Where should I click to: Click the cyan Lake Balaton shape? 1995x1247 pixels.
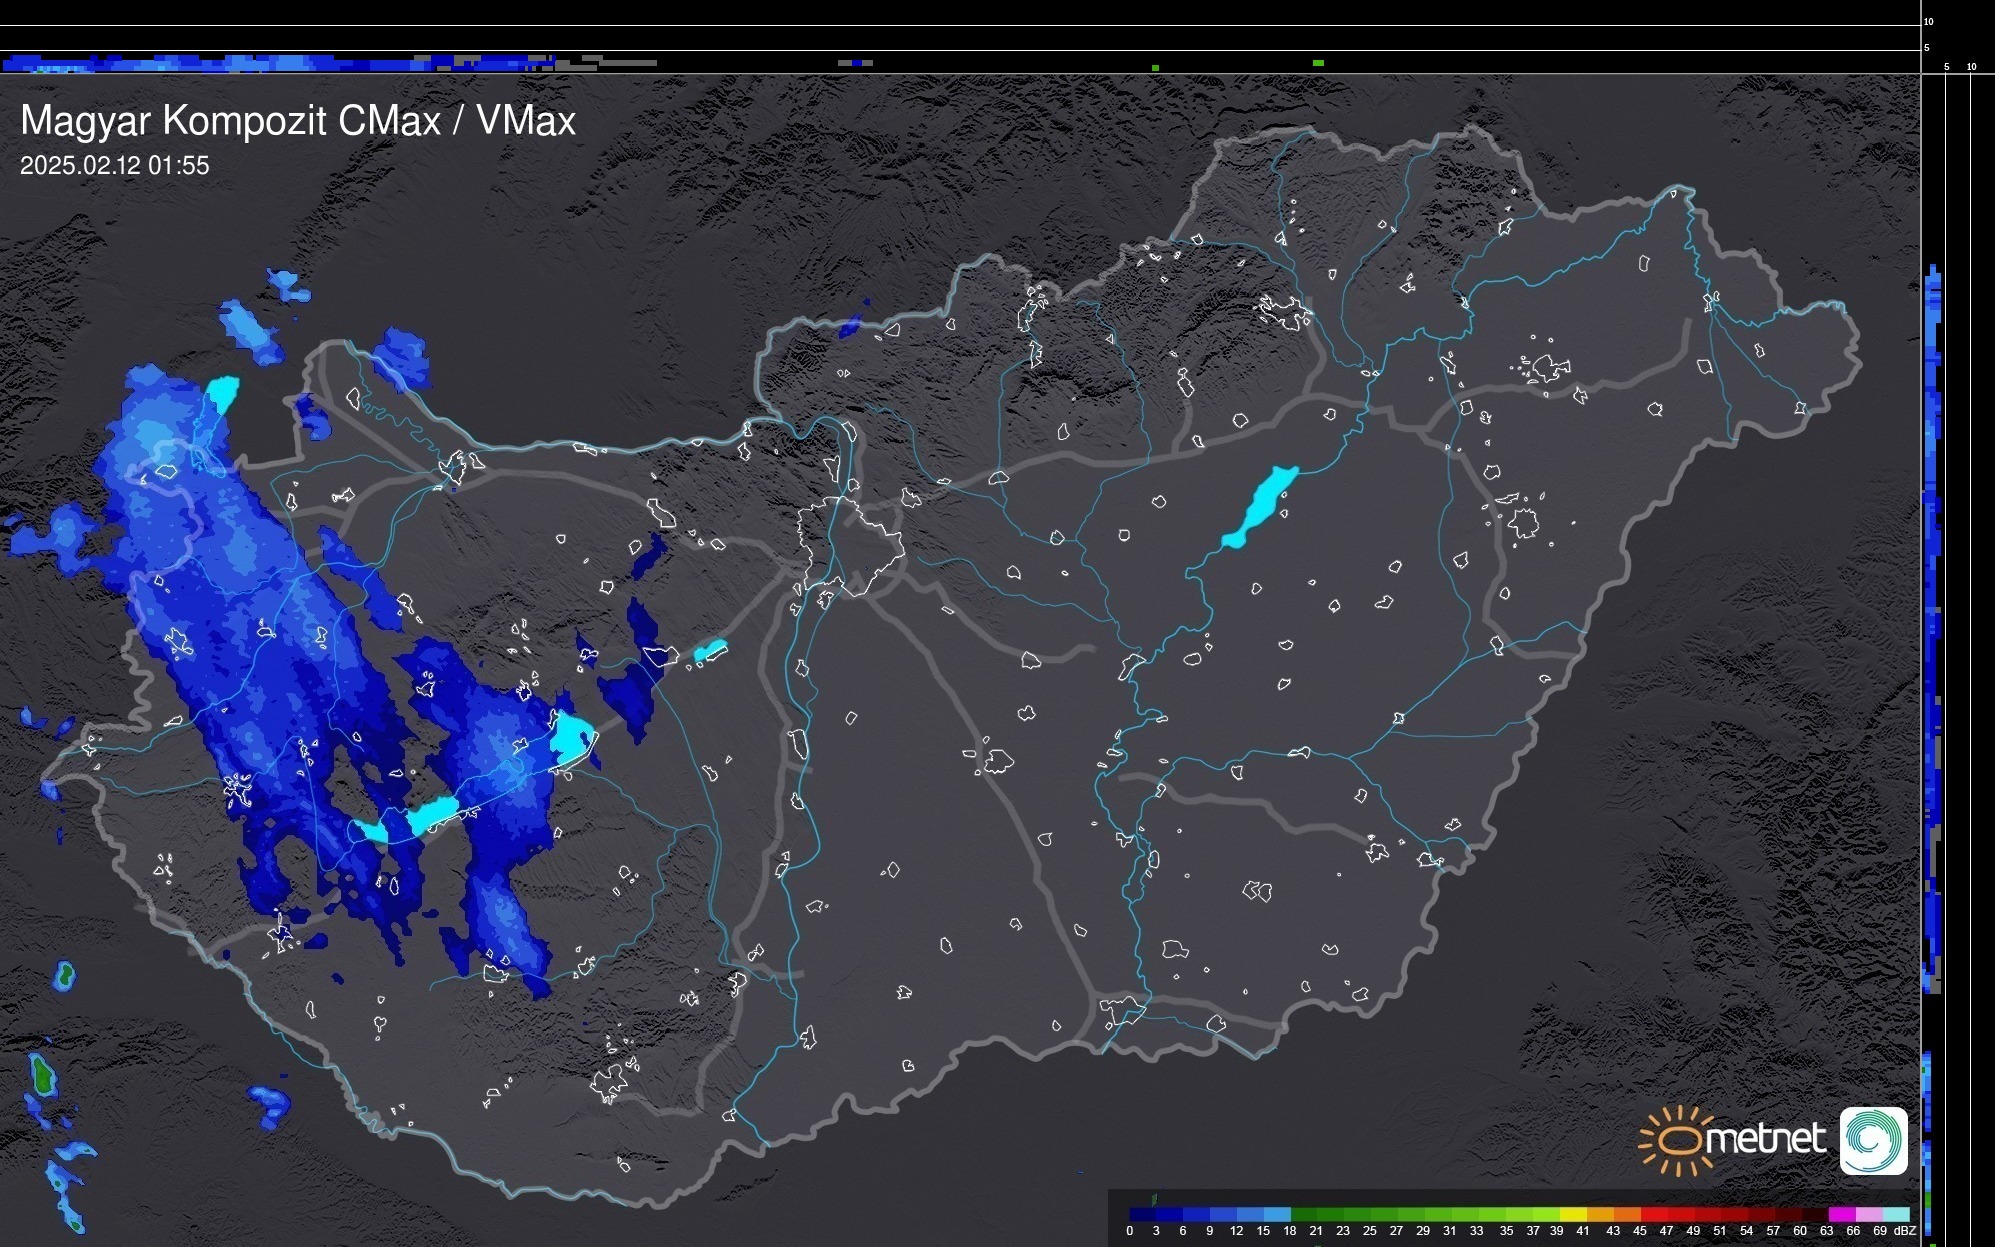pos(432,814)
